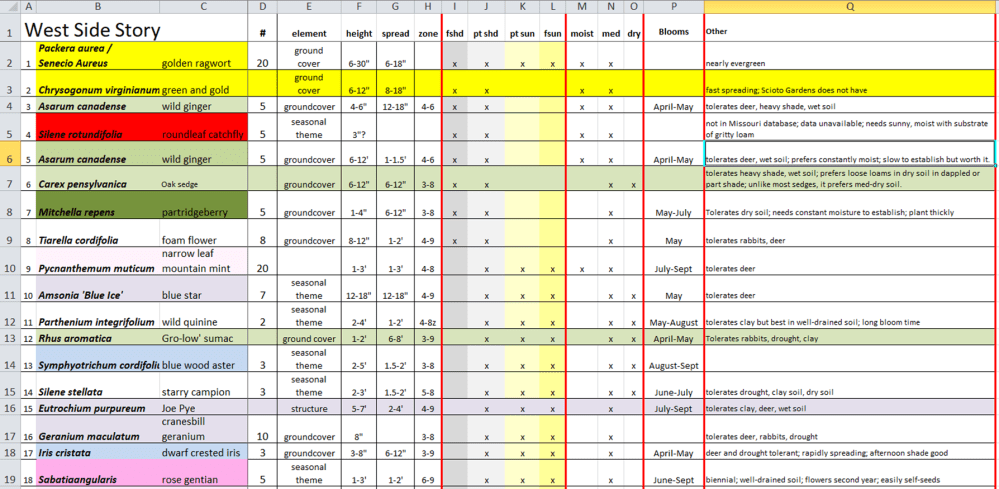This screenshot has height=489, width=999.
Task: Click the pink Sabatia angularis cell
Action: pos(97,479)
